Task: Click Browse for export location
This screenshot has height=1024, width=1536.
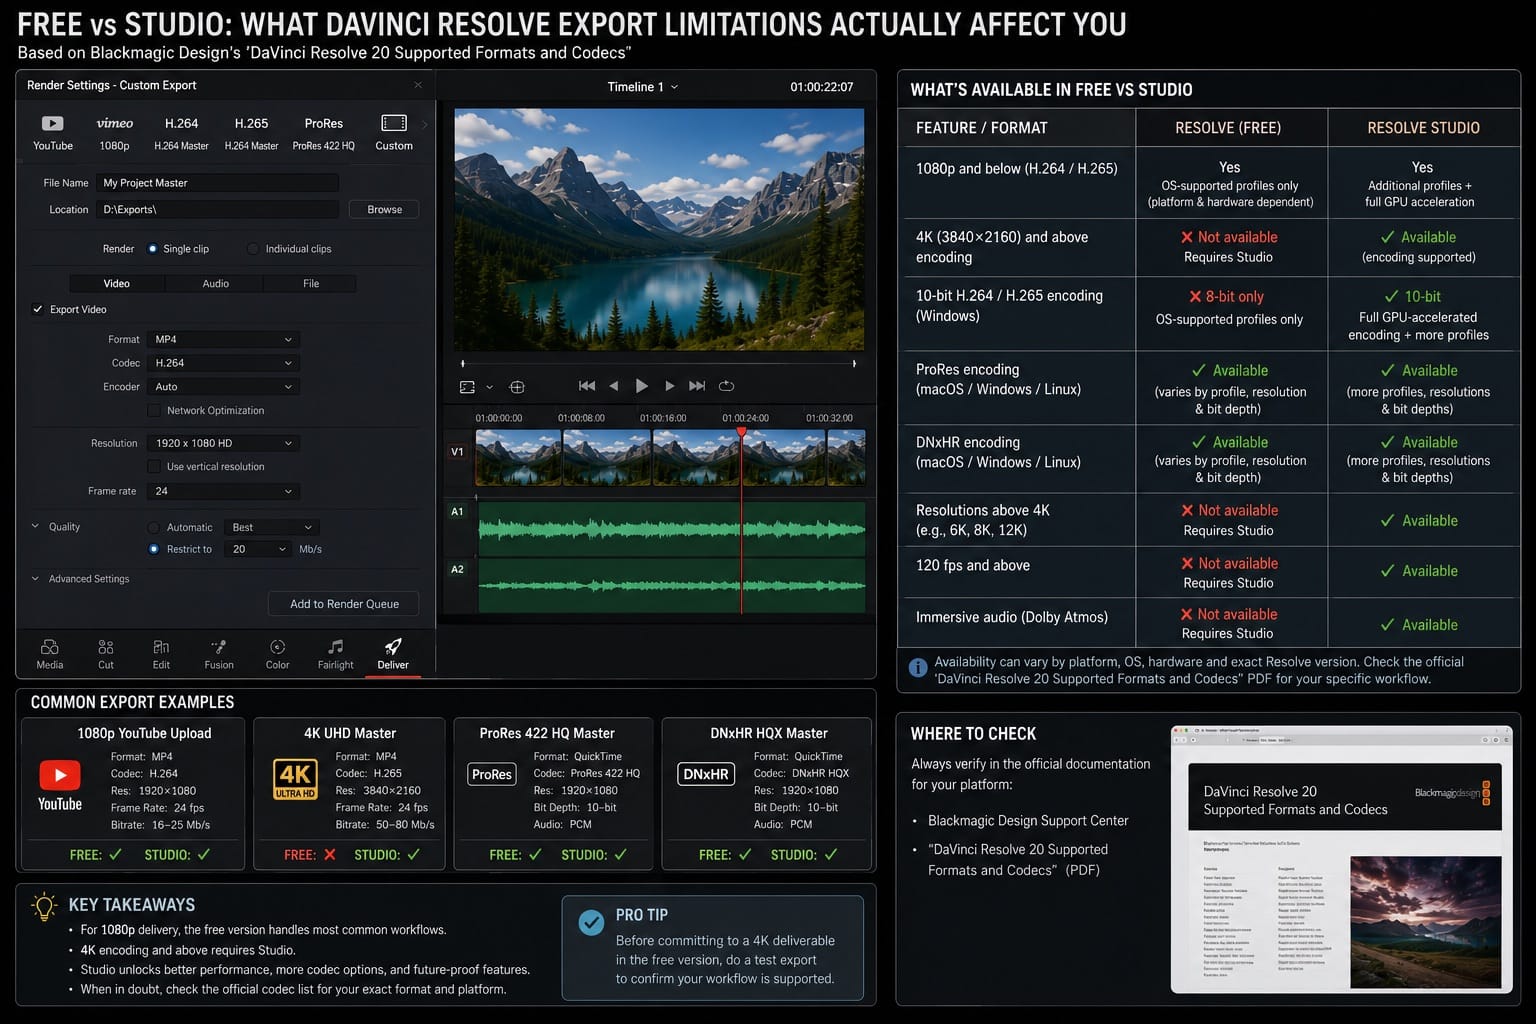Action: click(x=384, y=209)
